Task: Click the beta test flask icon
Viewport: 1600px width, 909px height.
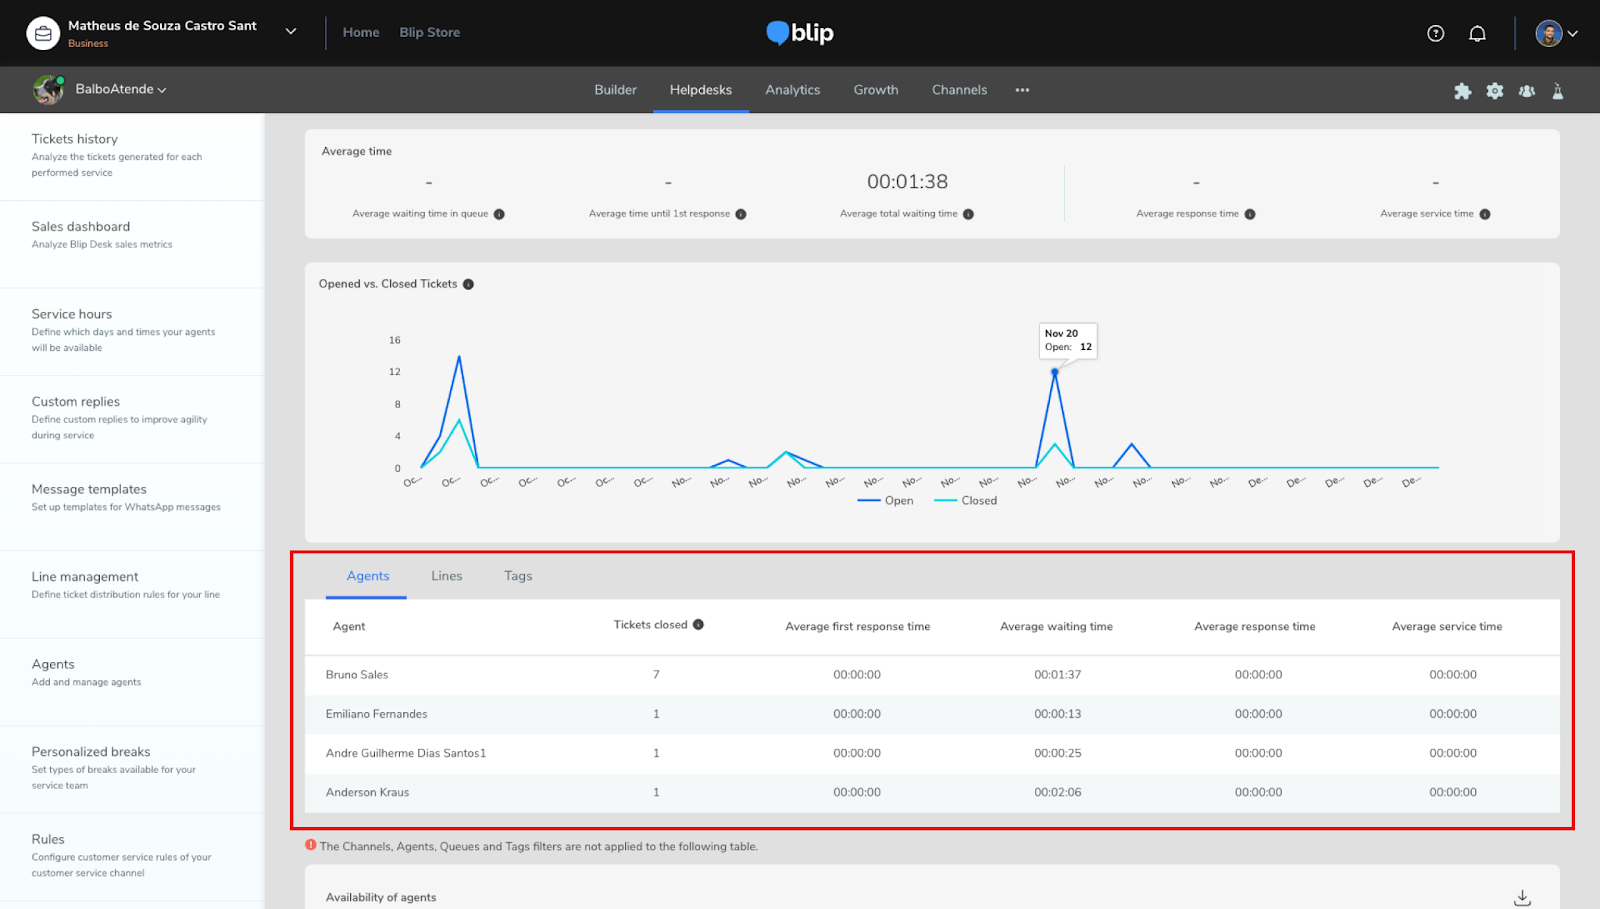Action: point(1557,91)
